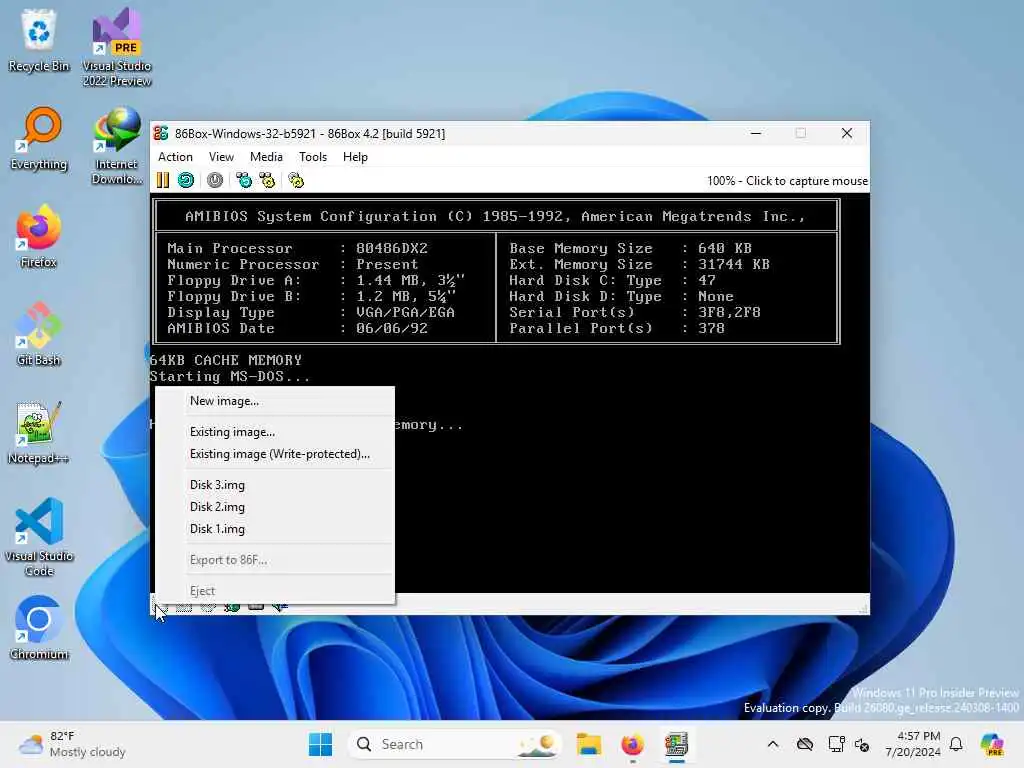1024x768 pixels.
Task: Click the cloud sync tray icon
Action: [x=805, y=744]
